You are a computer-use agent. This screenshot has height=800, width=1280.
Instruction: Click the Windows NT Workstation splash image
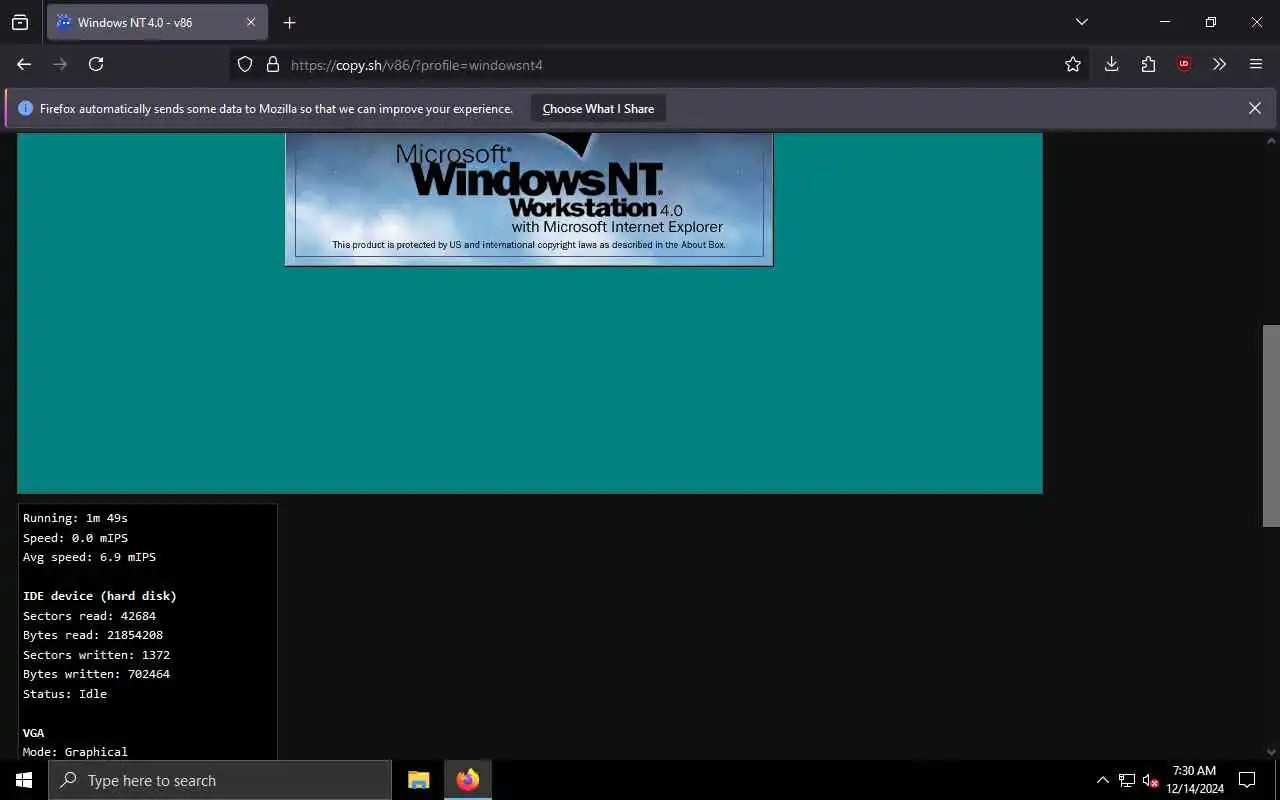[529, 199]
